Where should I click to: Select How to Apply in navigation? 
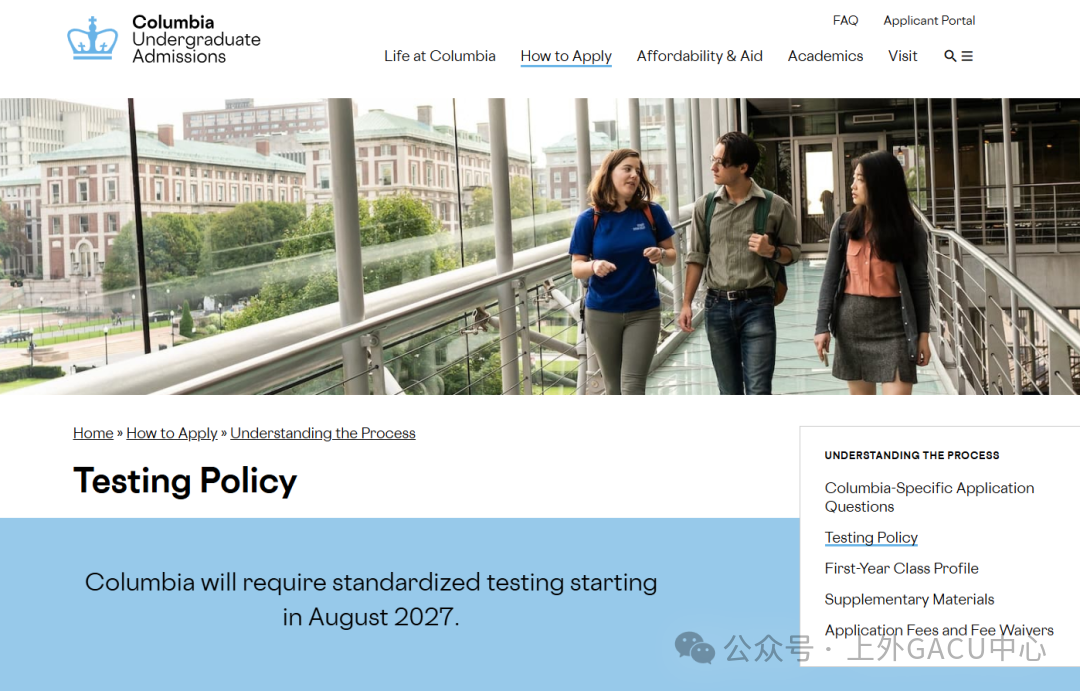[566, 56]
